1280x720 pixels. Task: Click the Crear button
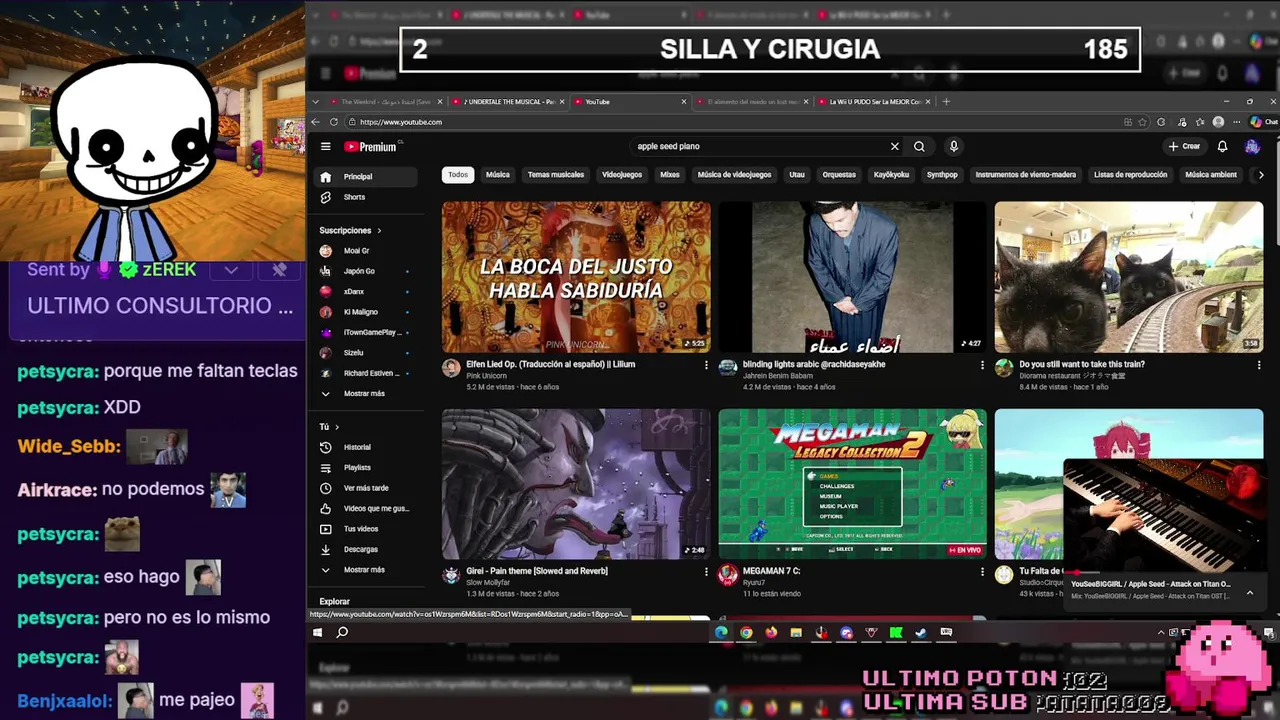coord(1184,146)
